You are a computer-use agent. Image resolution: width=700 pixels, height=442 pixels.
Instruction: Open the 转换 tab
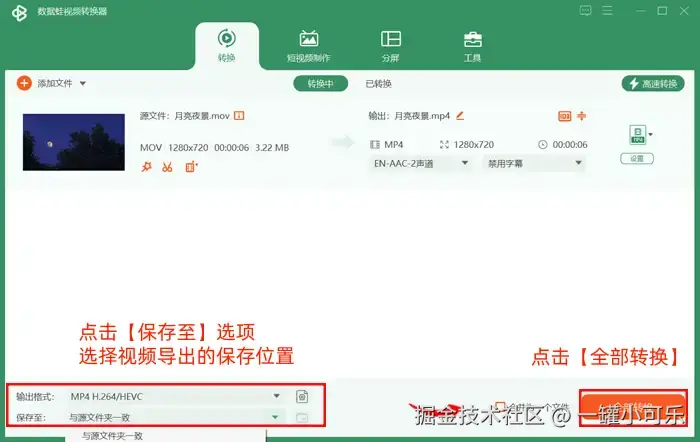point(227,46)
